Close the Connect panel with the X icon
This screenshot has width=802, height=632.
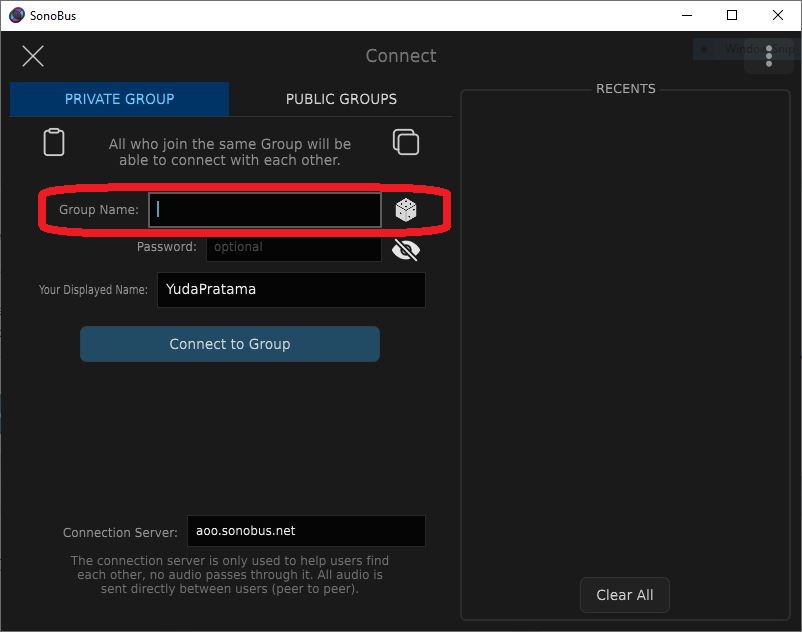[x=33, y=56]
